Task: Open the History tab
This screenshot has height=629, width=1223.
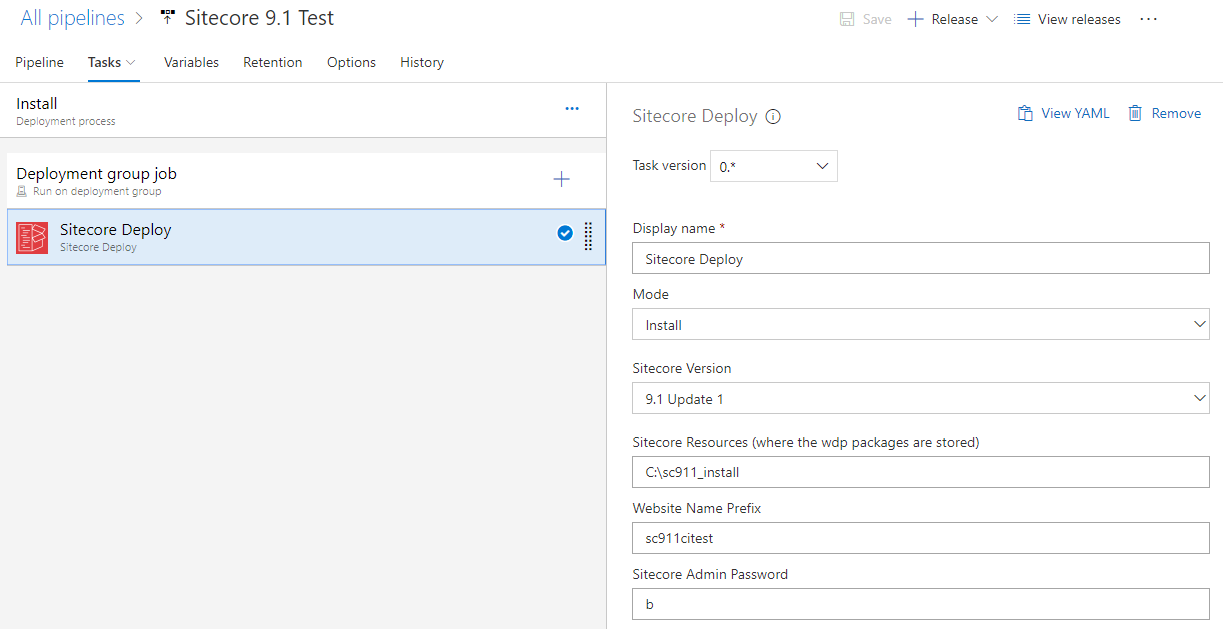Action: (x=422, y=62)
